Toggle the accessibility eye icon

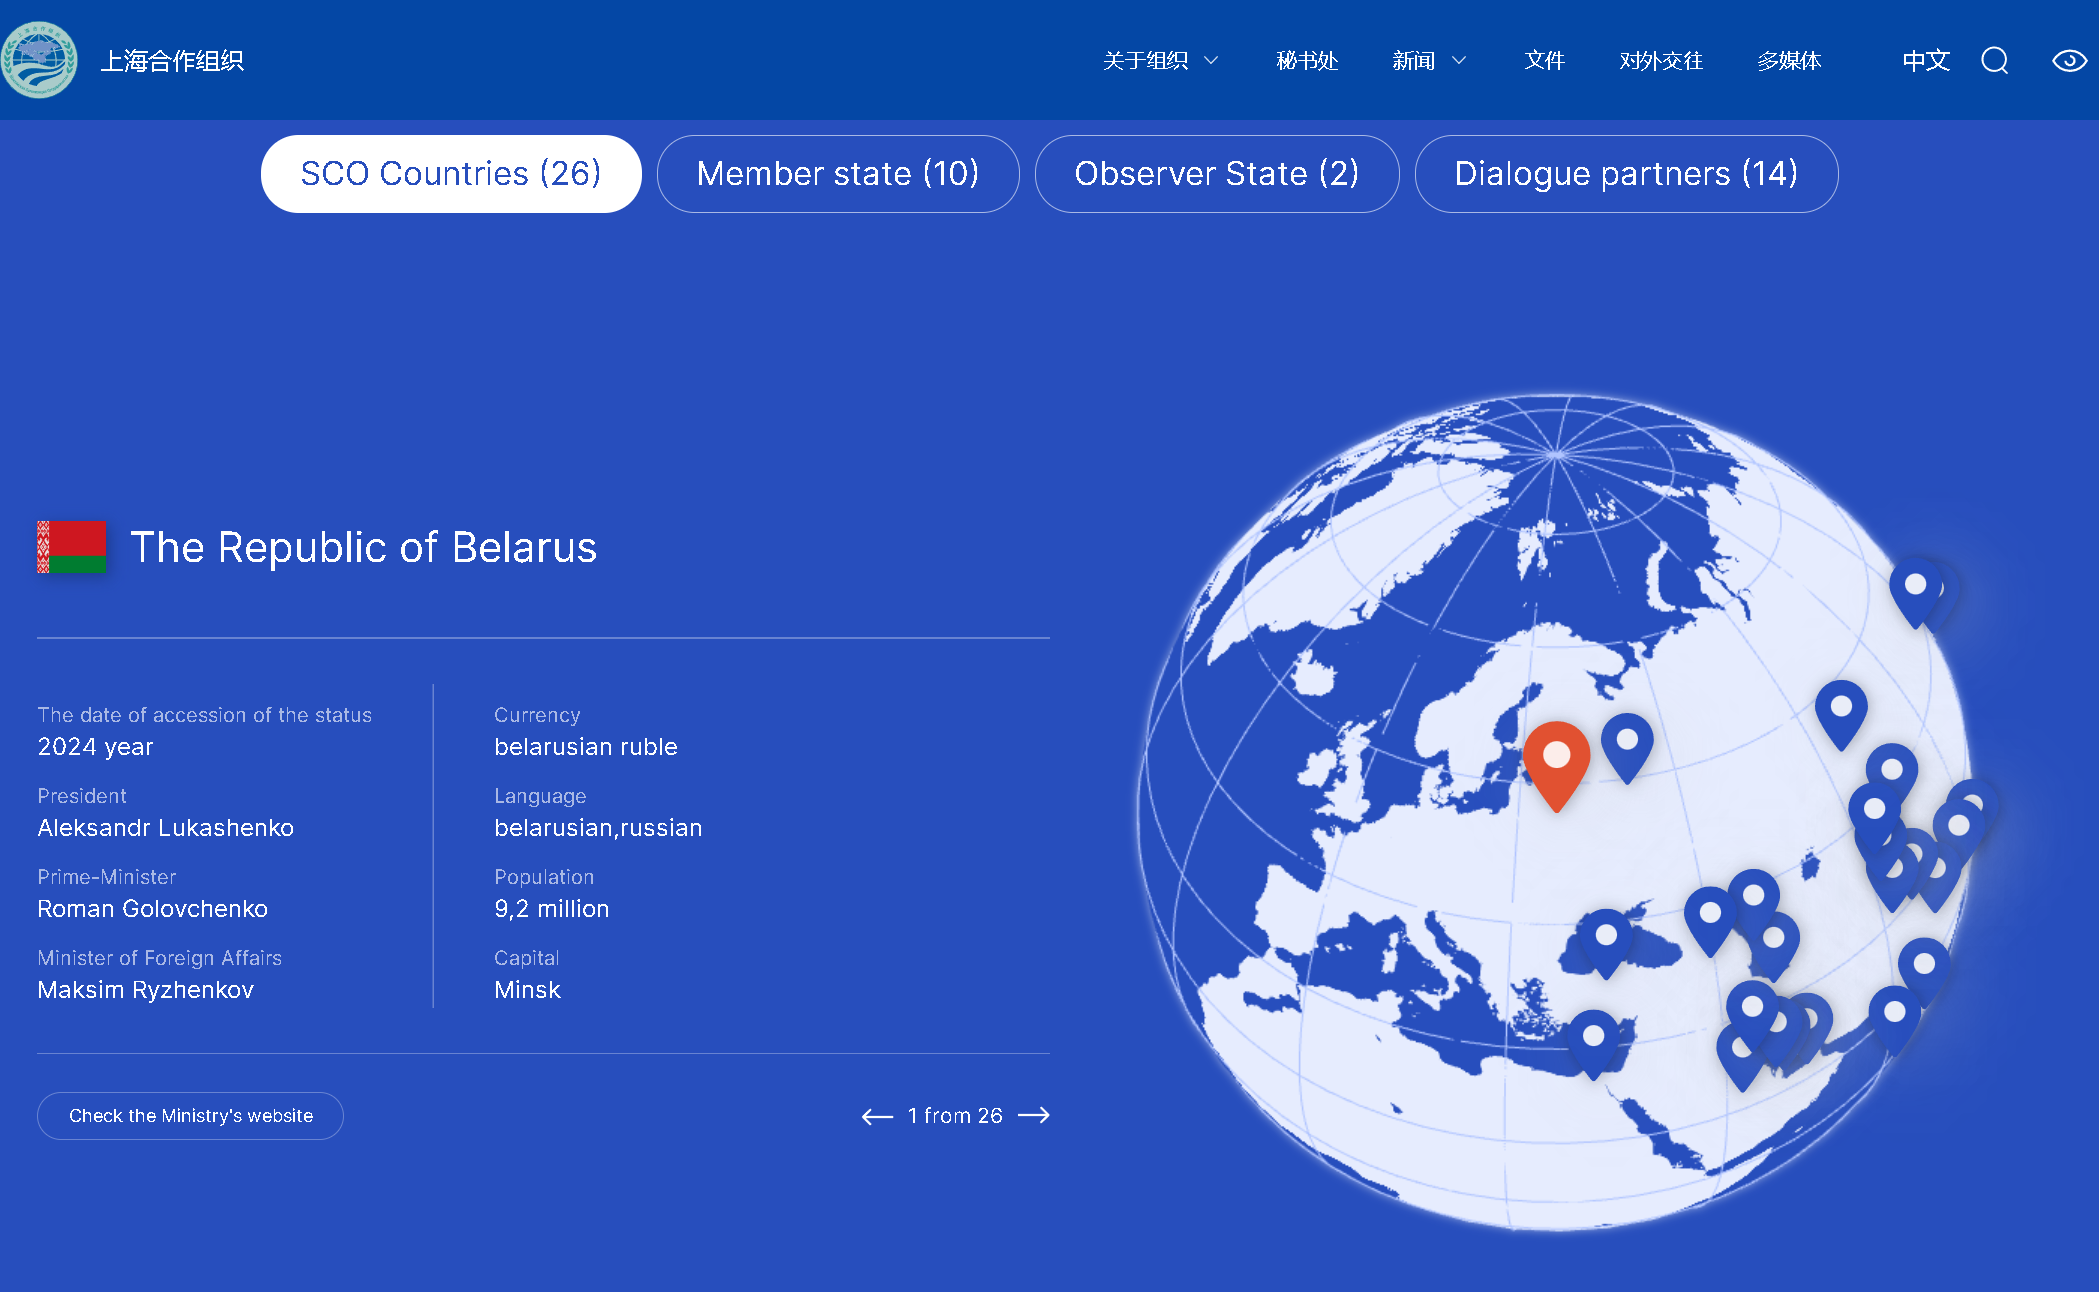(2068, 61)
